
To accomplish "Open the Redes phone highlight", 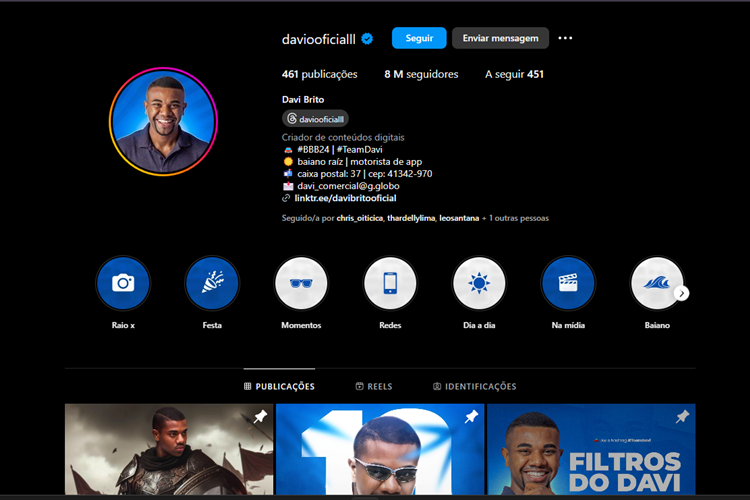I will coord(390,283).
